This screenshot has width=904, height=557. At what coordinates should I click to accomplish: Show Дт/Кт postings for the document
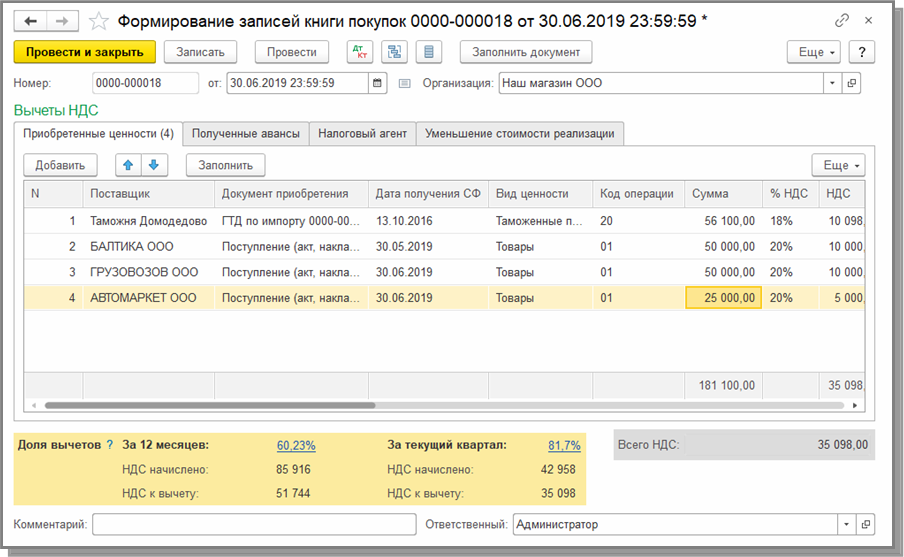tap(359, 52)
